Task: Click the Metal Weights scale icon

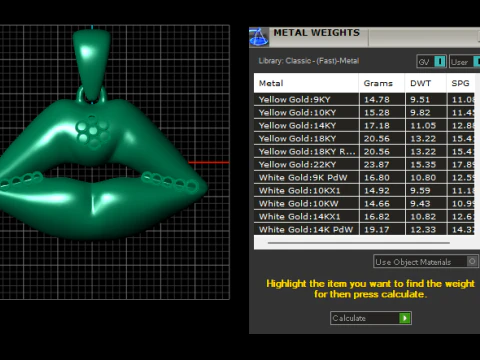Action: point(259,37)
